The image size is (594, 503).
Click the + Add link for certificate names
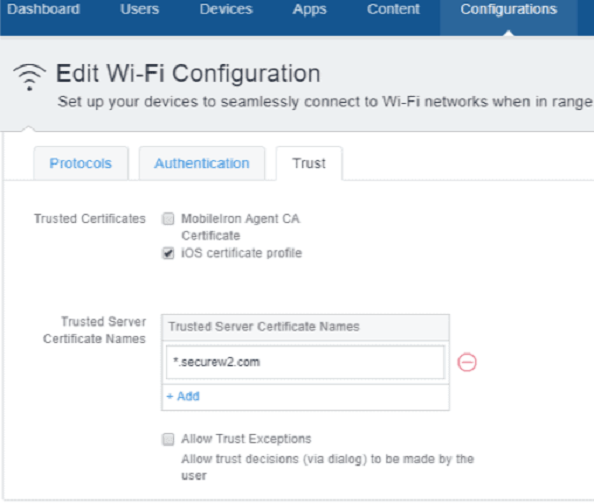(183, 396)
